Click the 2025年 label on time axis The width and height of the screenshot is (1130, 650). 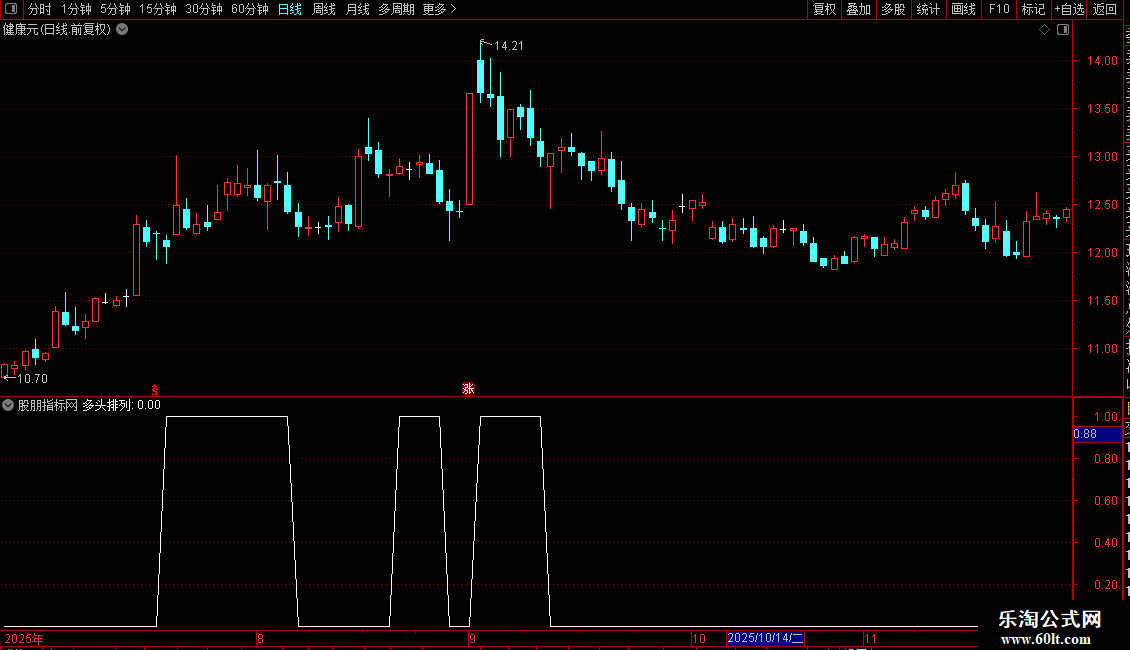[24, 638]
